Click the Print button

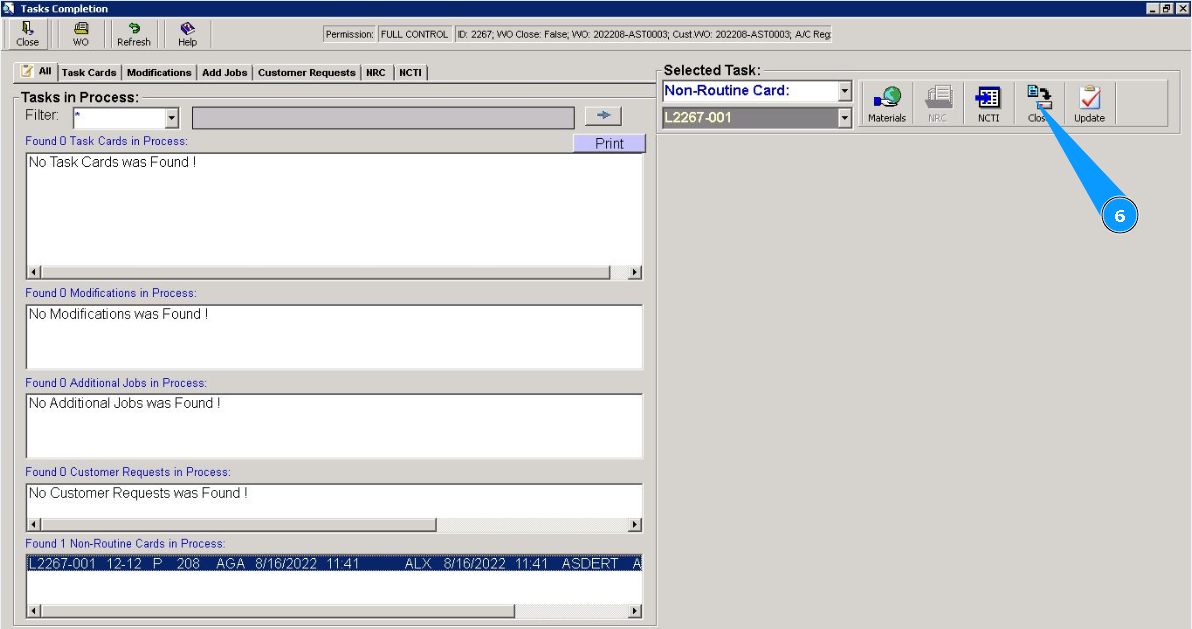click(609, 143)
